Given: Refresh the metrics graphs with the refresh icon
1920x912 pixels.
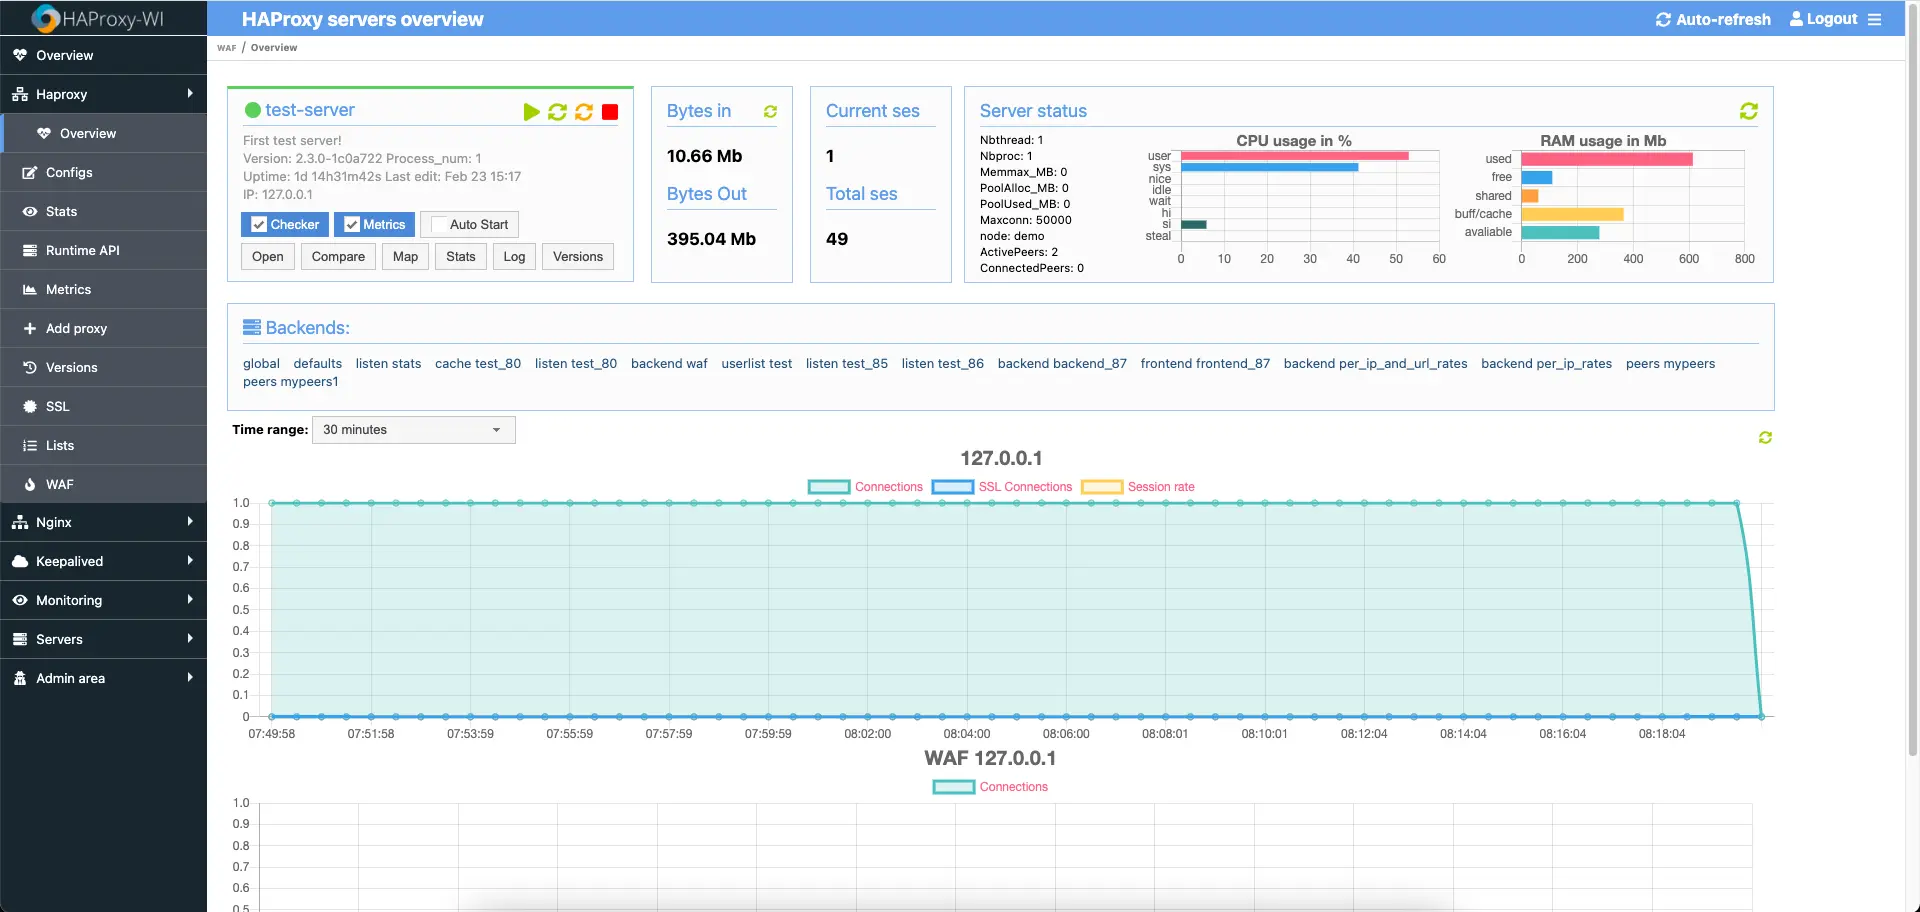Looking at the screenshot, I should pos(1765,437).
